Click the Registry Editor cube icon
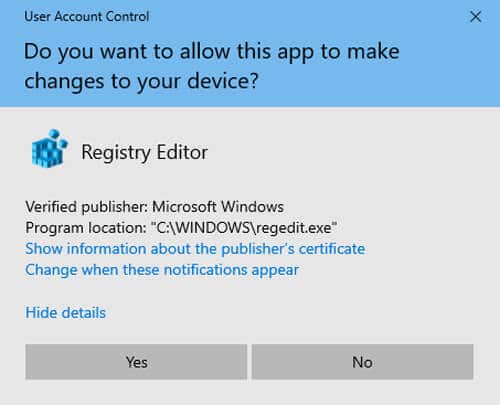500x405 pixels. pyautogui.click(x=49, y=149)
